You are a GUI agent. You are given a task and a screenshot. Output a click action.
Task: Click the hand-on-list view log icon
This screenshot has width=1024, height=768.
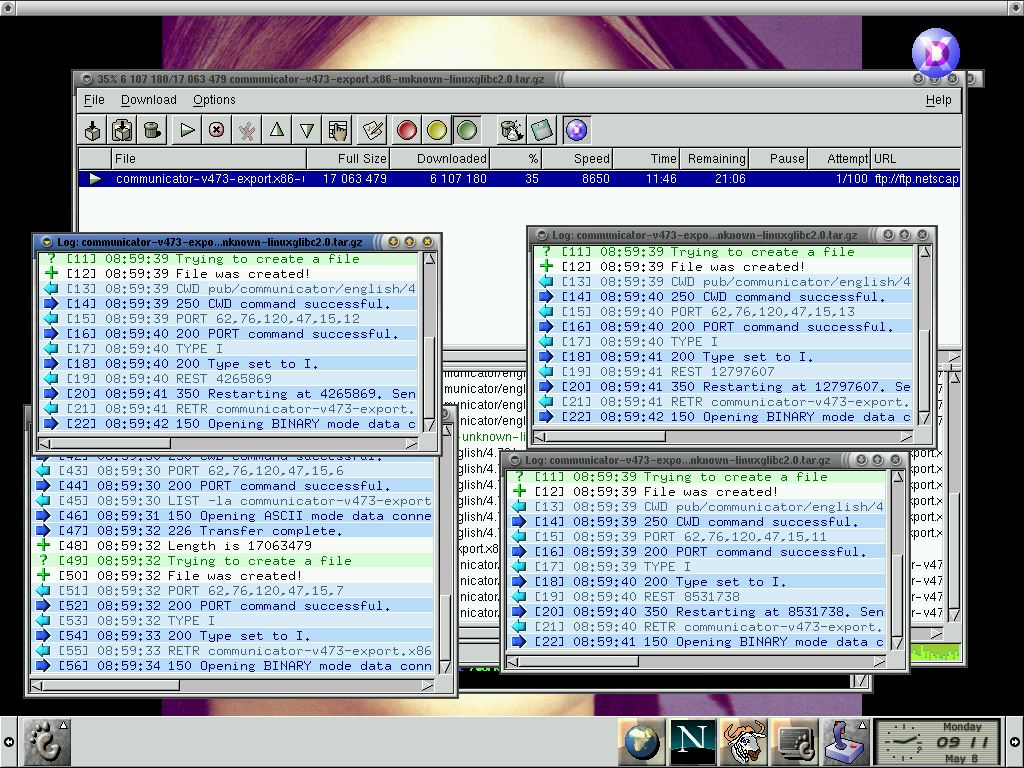click(338, 130)
